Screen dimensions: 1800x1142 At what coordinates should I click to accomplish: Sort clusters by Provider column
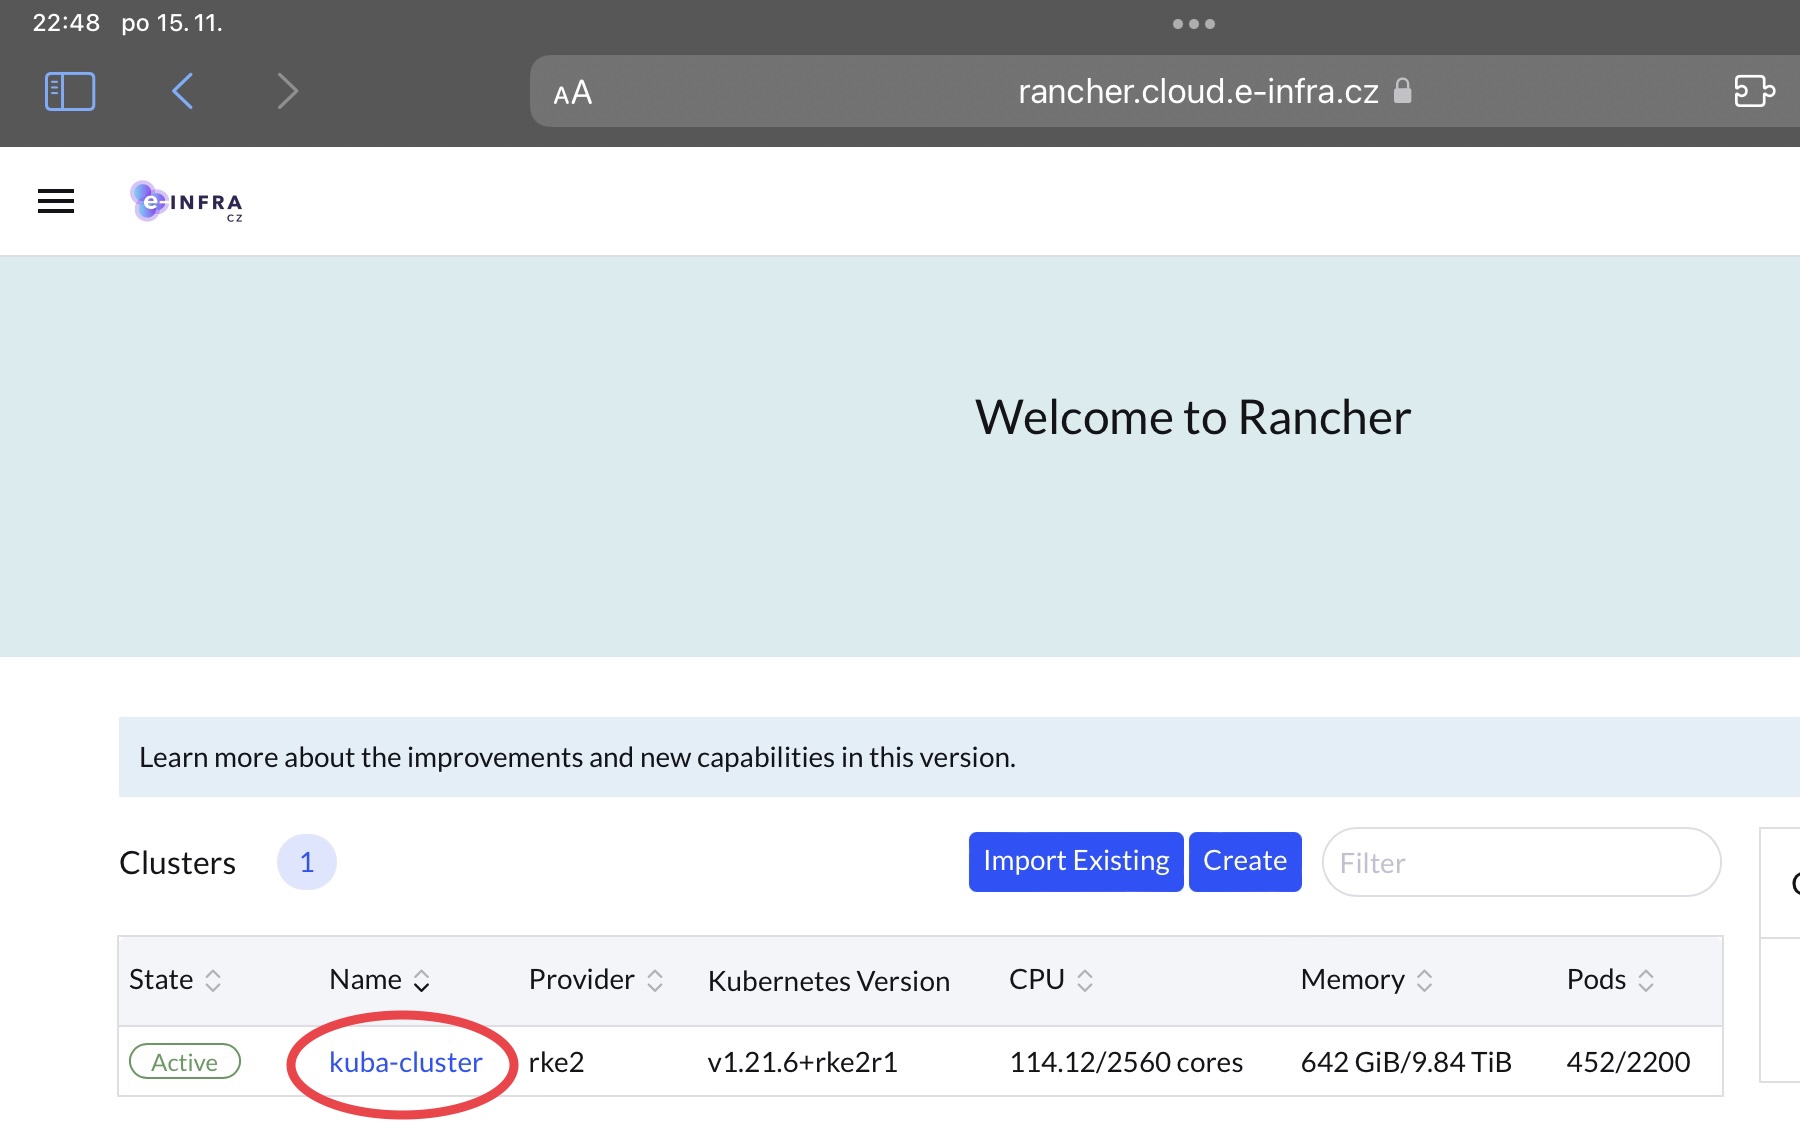coord(596,980)
